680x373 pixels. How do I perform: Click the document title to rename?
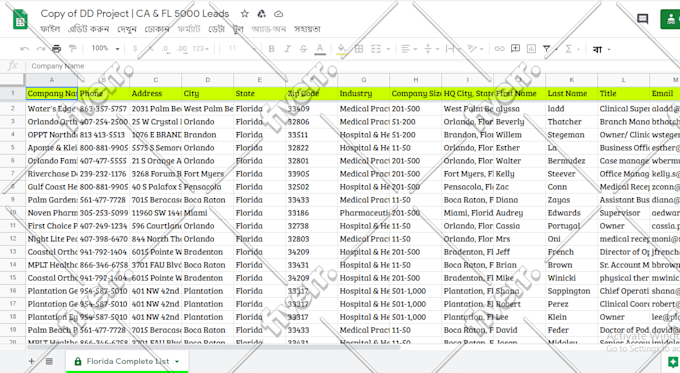tap(134, 14)
